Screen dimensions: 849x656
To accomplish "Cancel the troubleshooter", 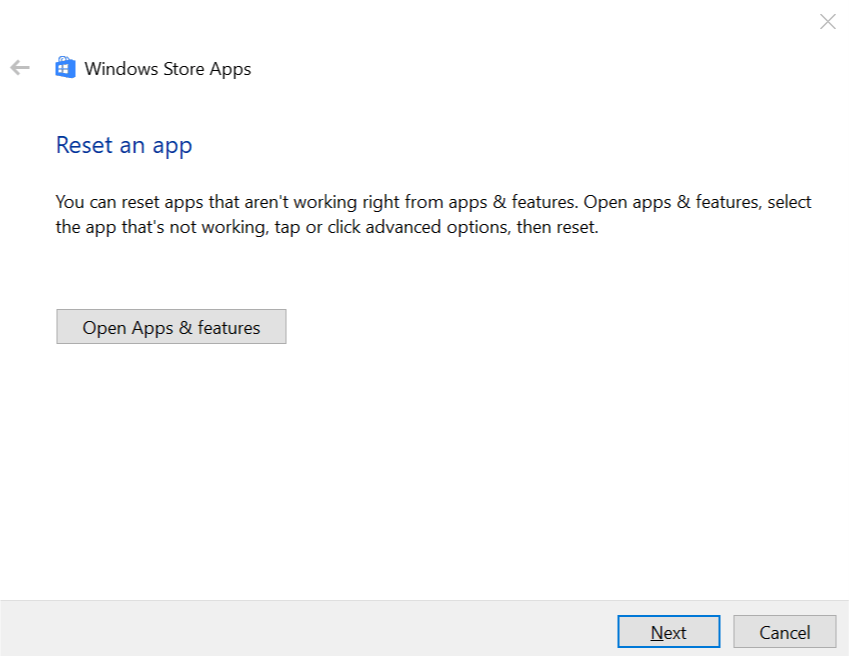I will pyautogui.click(x=785, y=632).
